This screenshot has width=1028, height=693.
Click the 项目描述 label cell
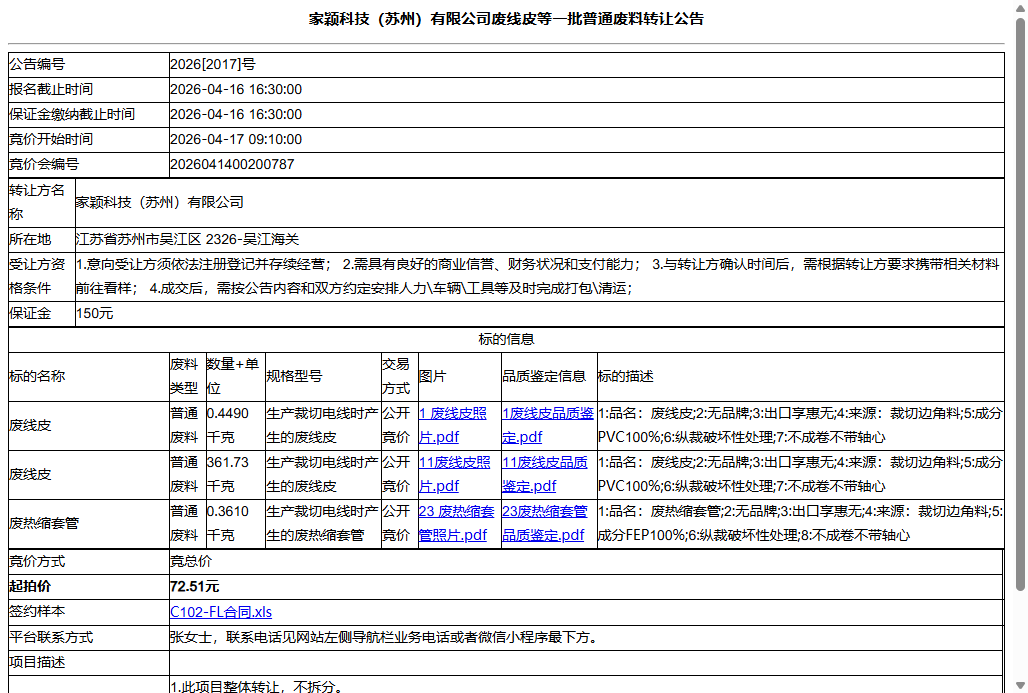[89, 662]
